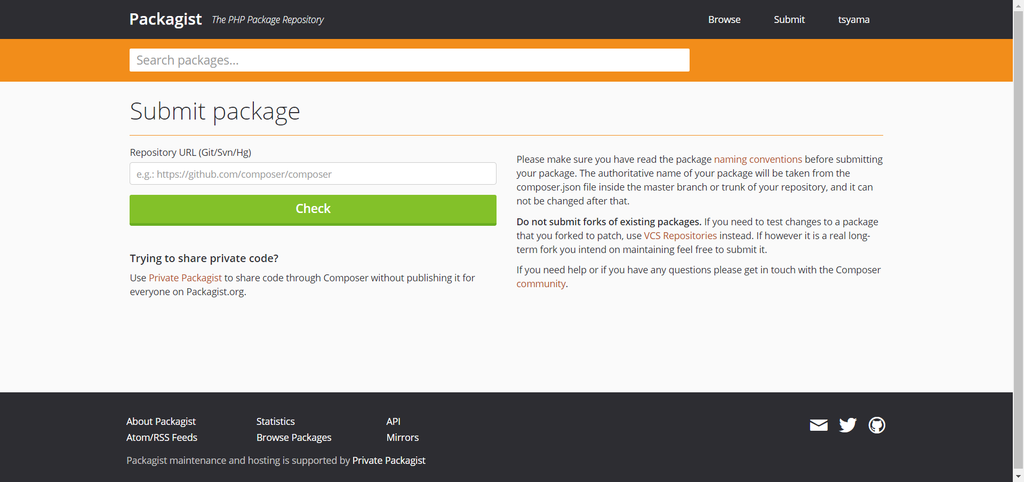The height and width of the screenshot is (482, 1024).
Task: Open the tsyama user menu
Action: click(x=854, y=20)
